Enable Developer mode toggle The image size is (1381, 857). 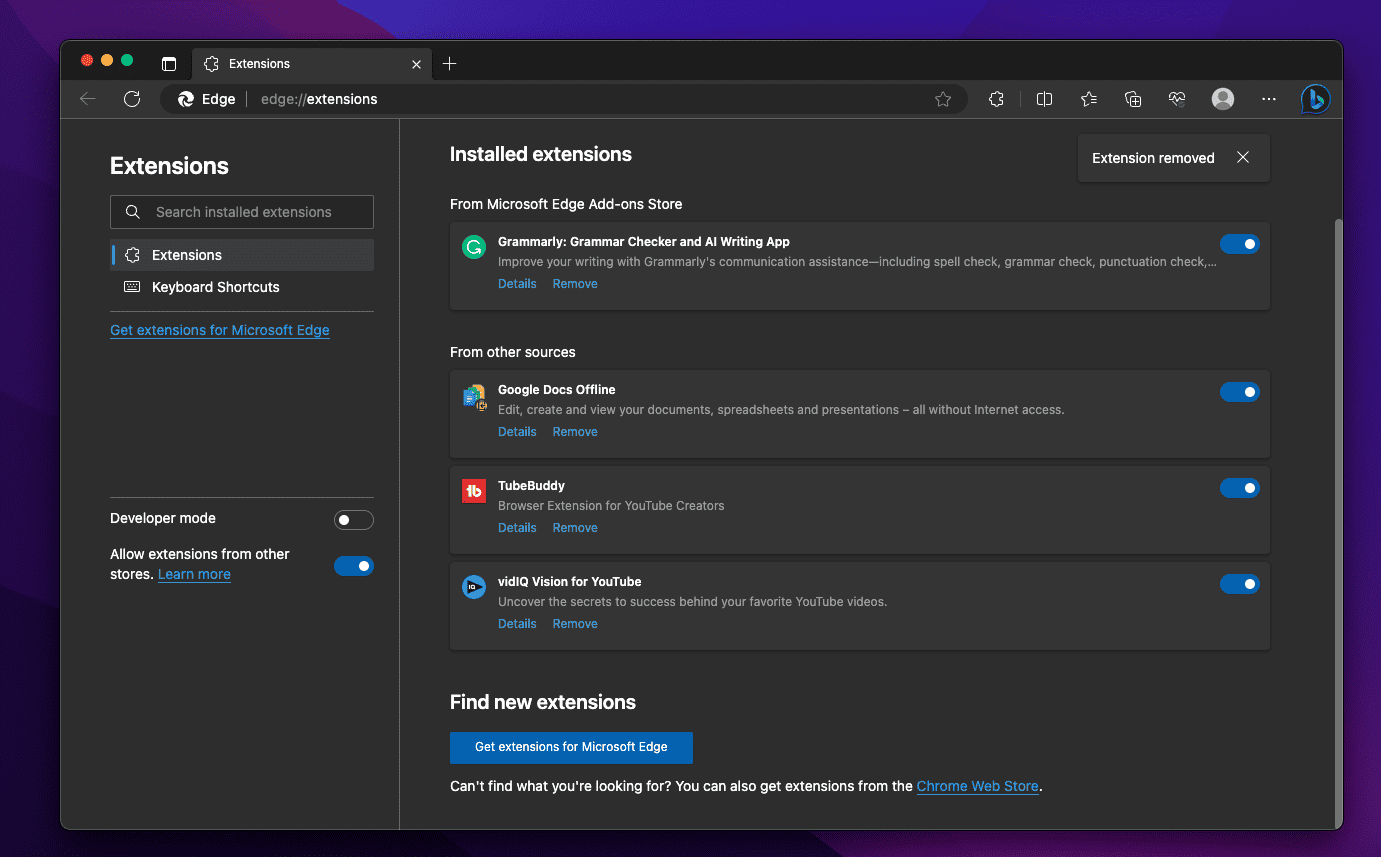(x=353, y=519)
